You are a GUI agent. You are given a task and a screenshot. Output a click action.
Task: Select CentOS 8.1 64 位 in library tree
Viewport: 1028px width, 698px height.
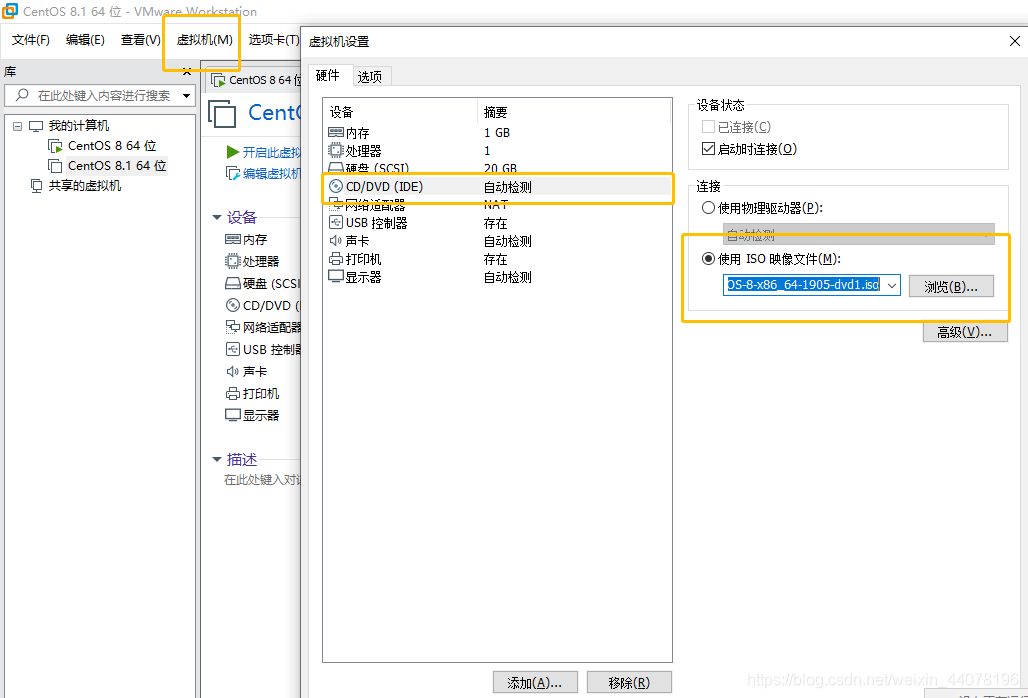pos(117,166)
